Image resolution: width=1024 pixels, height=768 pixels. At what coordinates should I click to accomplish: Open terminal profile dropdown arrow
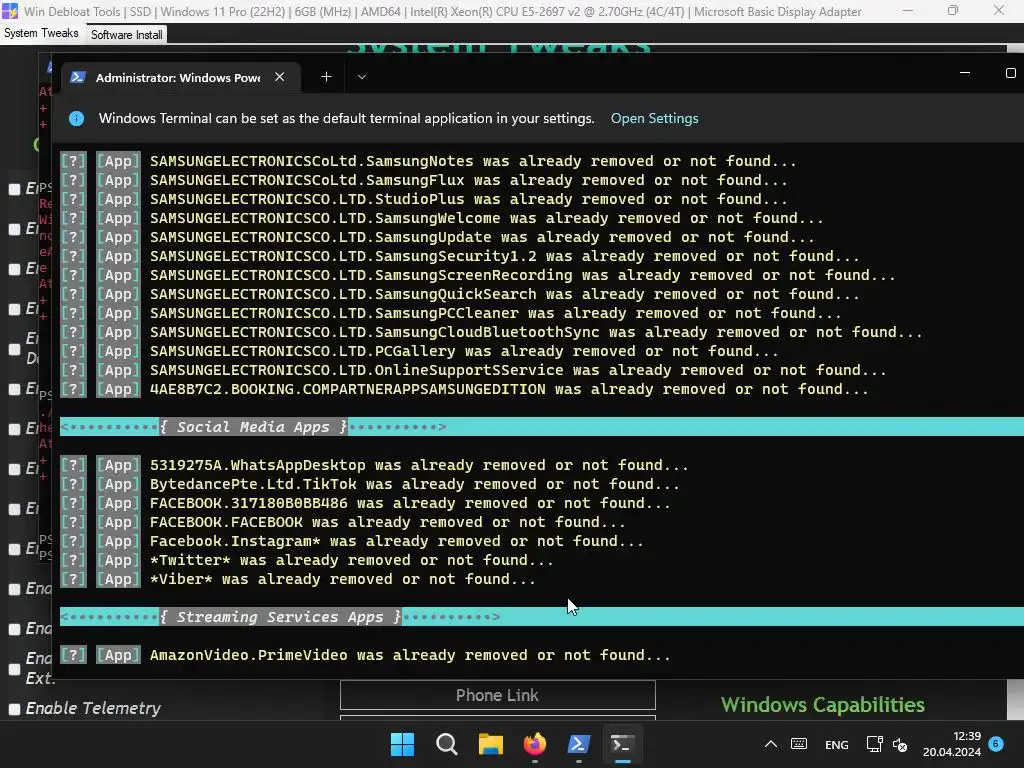pos(362,77)
